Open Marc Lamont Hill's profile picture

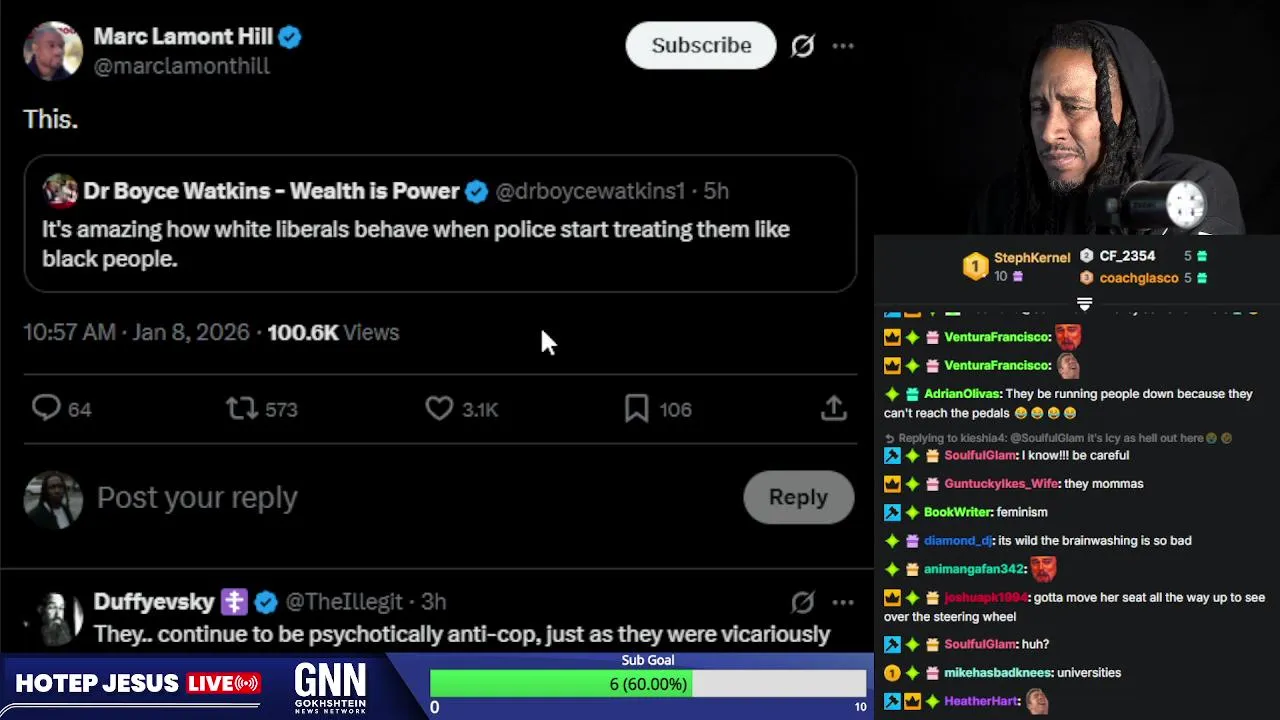(53, 50)
